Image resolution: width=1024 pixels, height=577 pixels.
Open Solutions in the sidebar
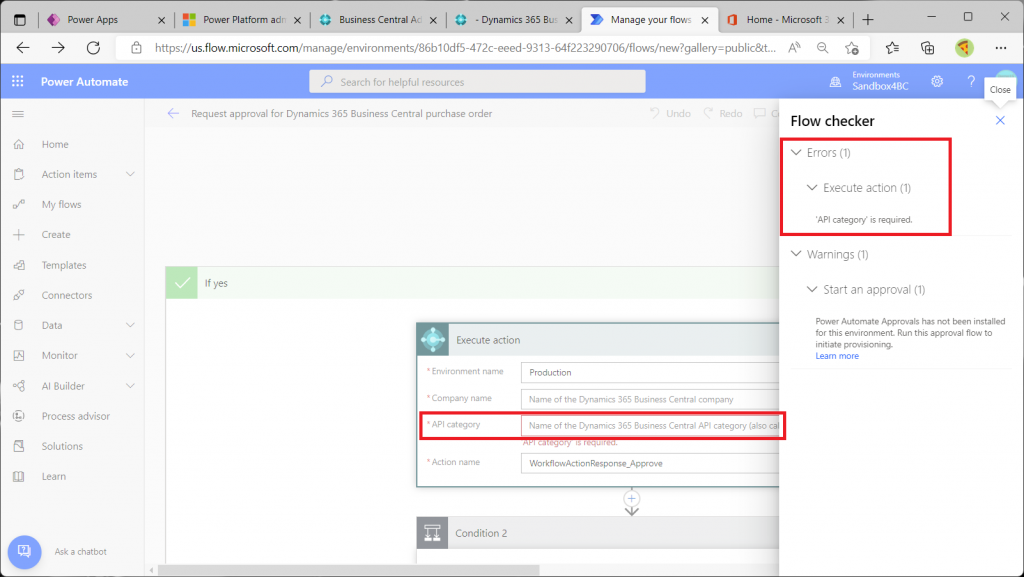pos(62,446)
